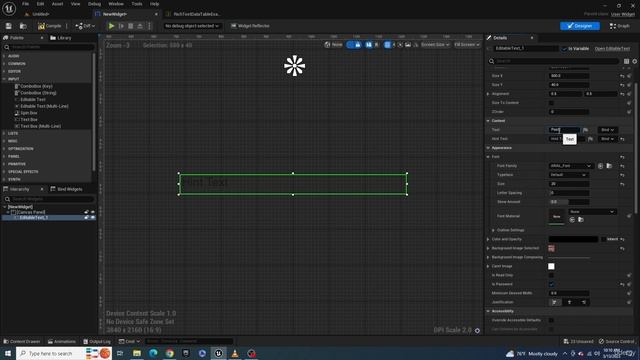Screen dimensions: 640x360
Task: Switch to the Library tab
Action: 61,38
